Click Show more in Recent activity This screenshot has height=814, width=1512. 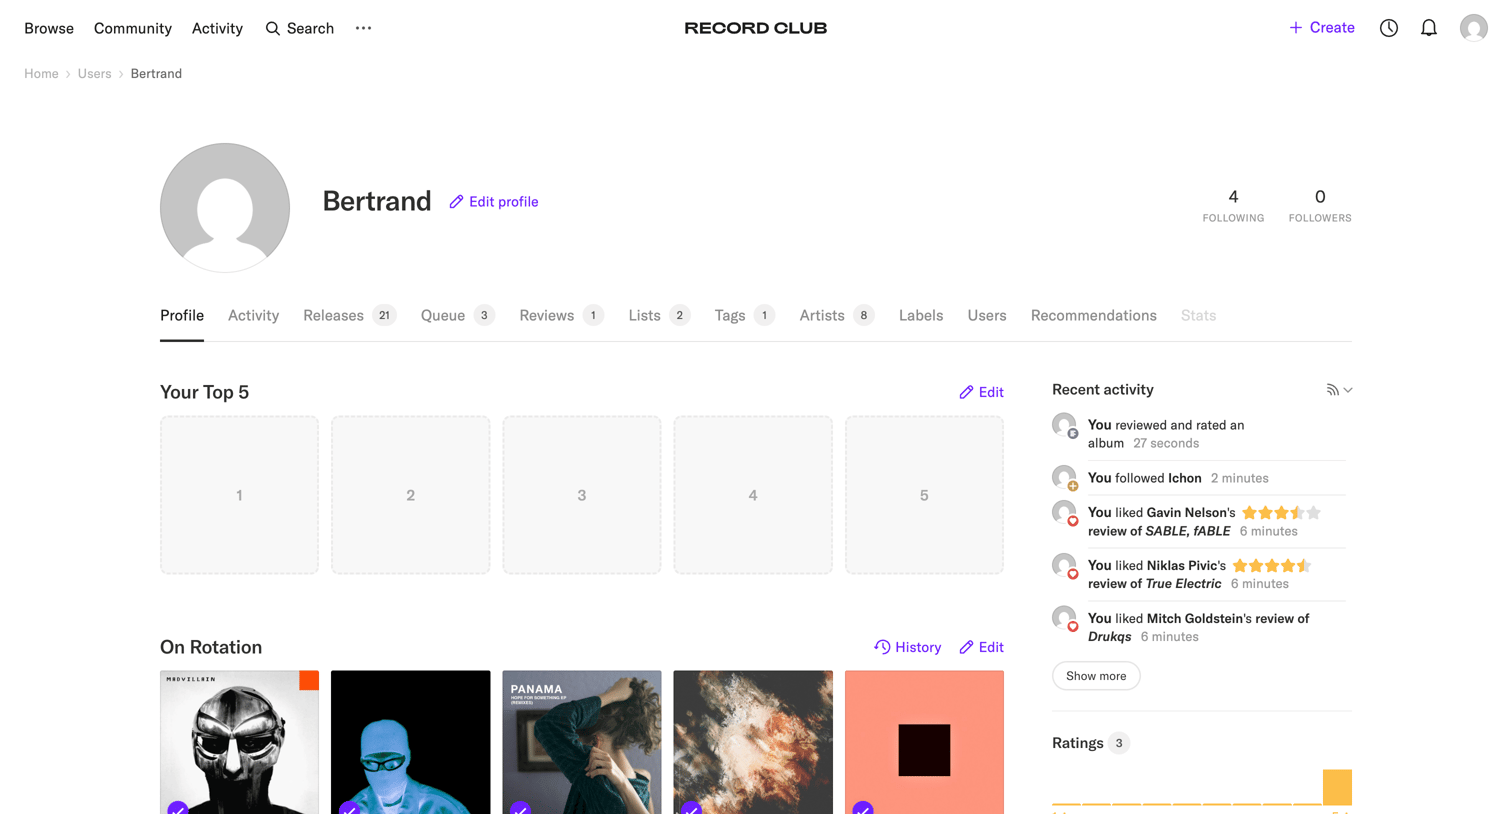1096,676
